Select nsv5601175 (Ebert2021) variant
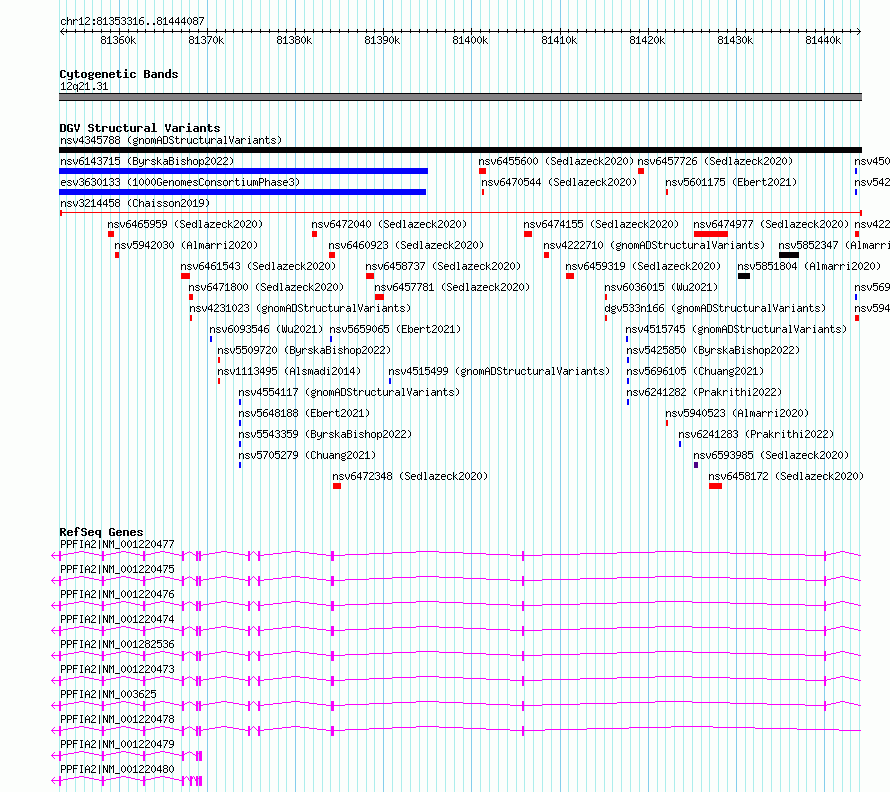890x792 pixels. pos(731,182)
